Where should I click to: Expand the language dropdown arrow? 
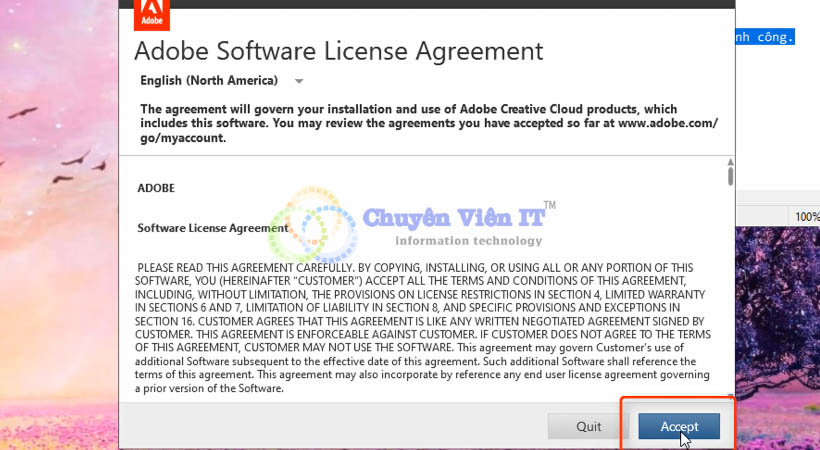(299, 81)
